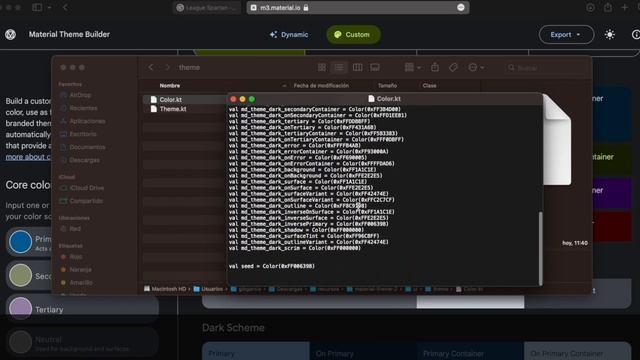Sort Finder list by Clase column

click(x=429, y=86)
